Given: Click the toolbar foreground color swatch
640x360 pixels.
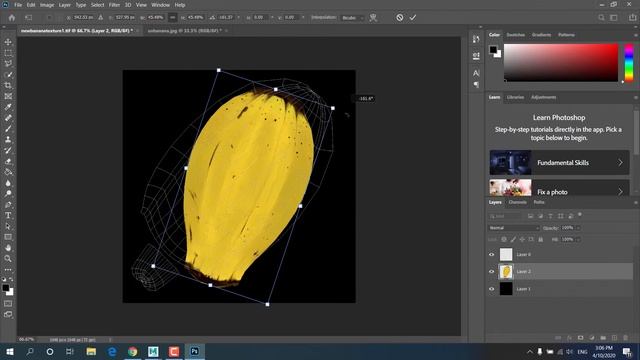Looking at the screenshot, I should pyautogui.click(x=6, y=288).
